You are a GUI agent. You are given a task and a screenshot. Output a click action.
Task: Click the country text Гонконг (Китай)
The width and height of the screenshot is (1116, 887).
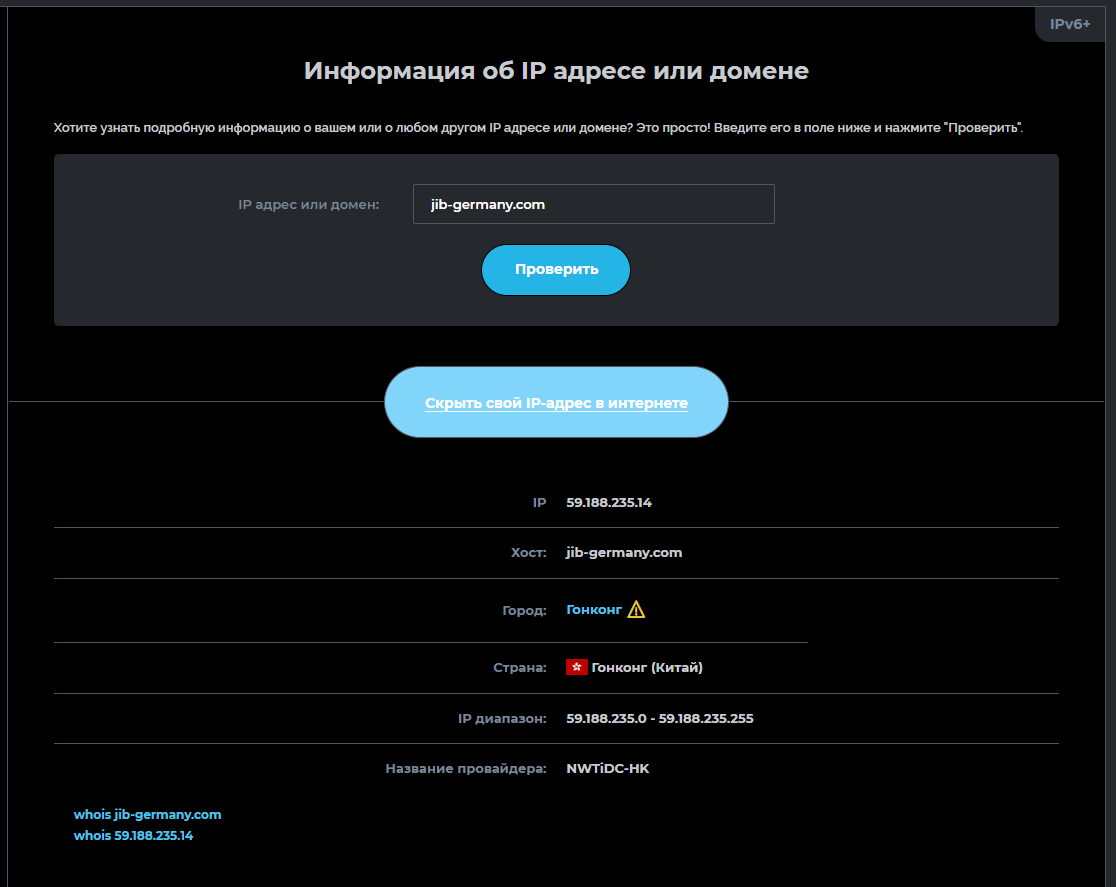pyautogui.click(x=646, y=667)
